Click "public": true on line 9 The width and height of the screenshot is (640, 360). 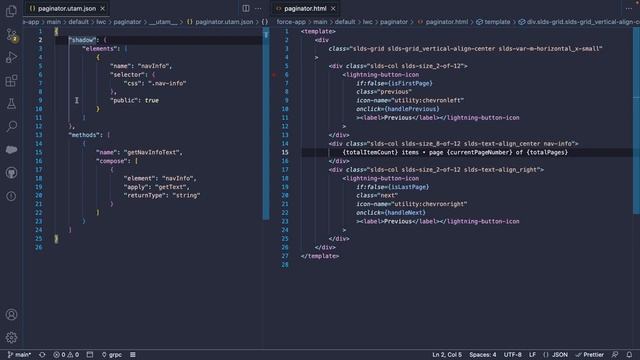[134, 100]
